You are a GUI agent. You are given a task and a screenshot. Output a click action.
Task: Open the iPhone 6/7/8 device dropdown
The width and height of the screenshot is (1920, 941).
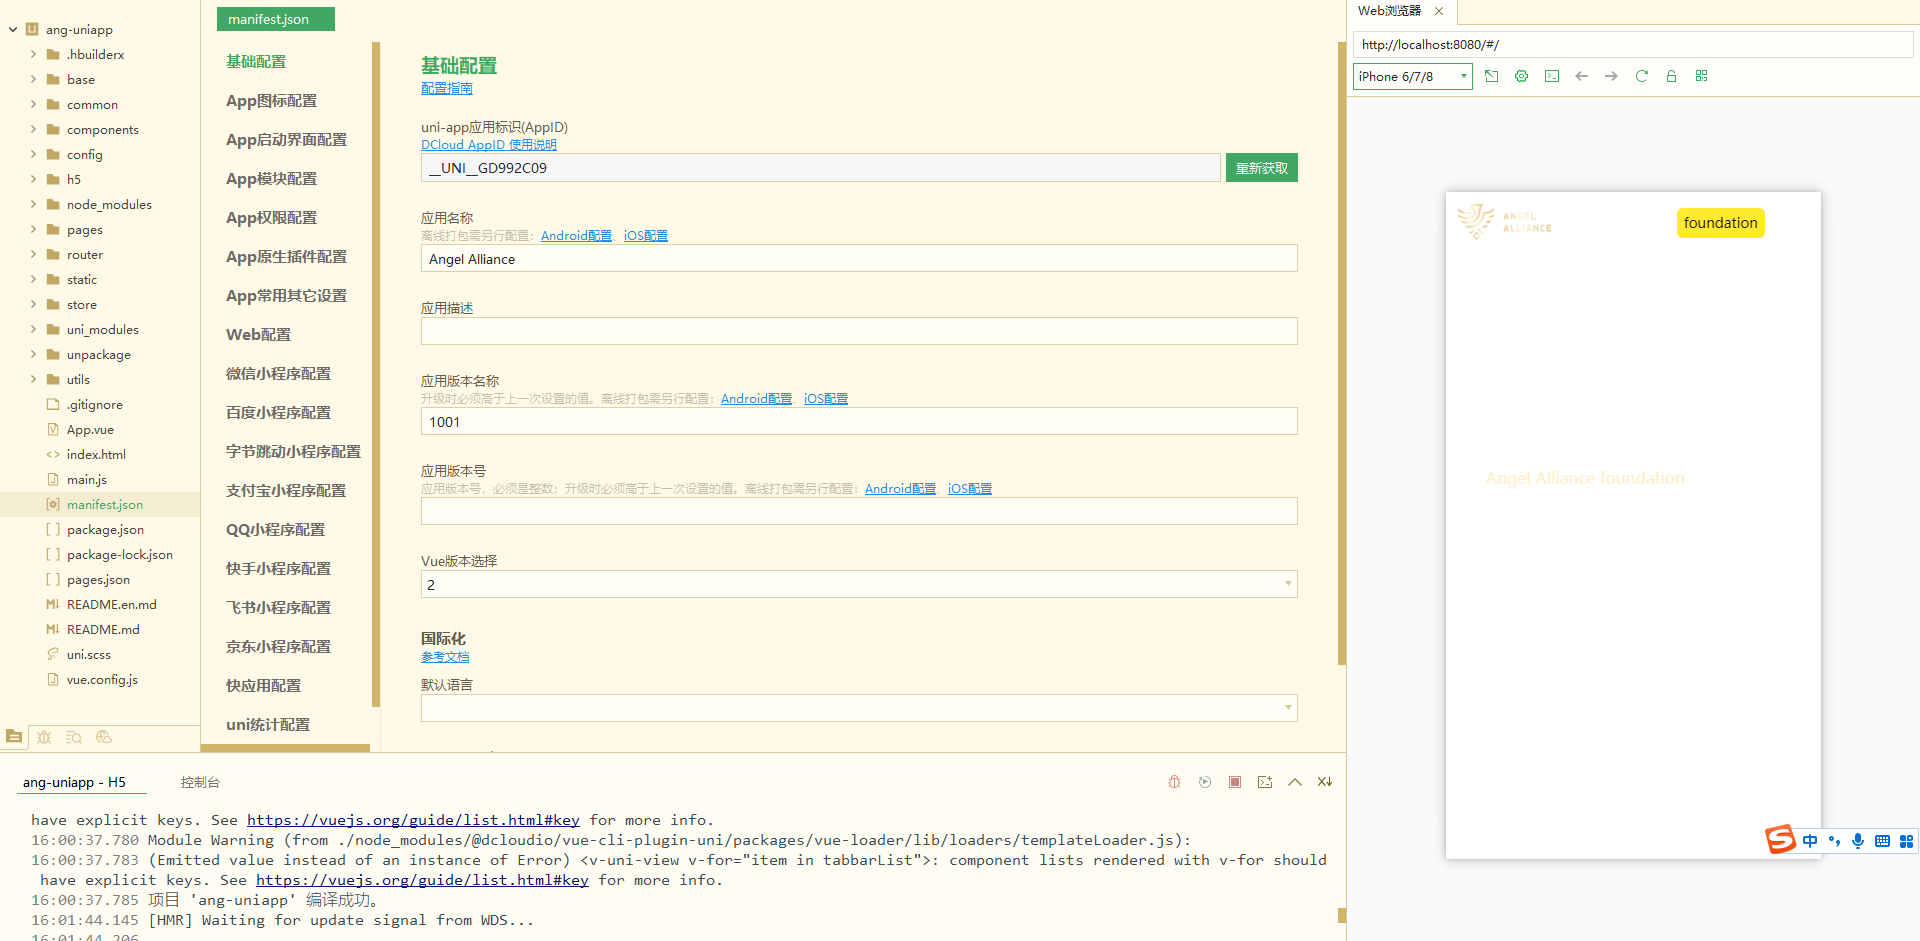[1412, 76]
